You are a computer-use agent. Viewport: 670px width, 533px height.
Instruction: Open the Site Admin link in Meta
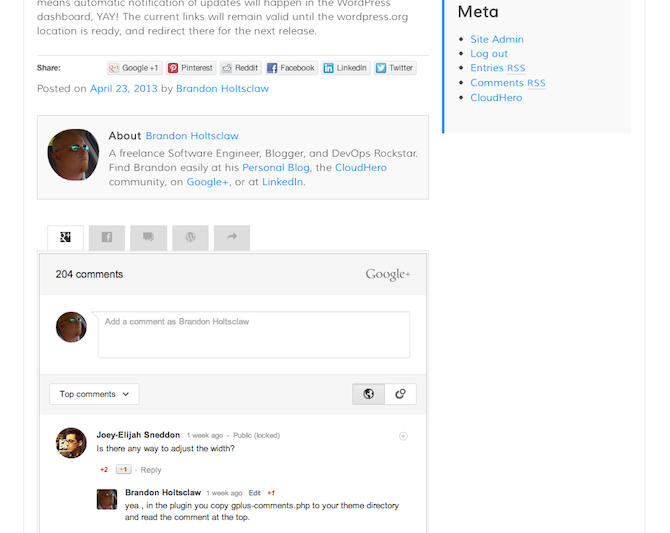tap(497, 39)
